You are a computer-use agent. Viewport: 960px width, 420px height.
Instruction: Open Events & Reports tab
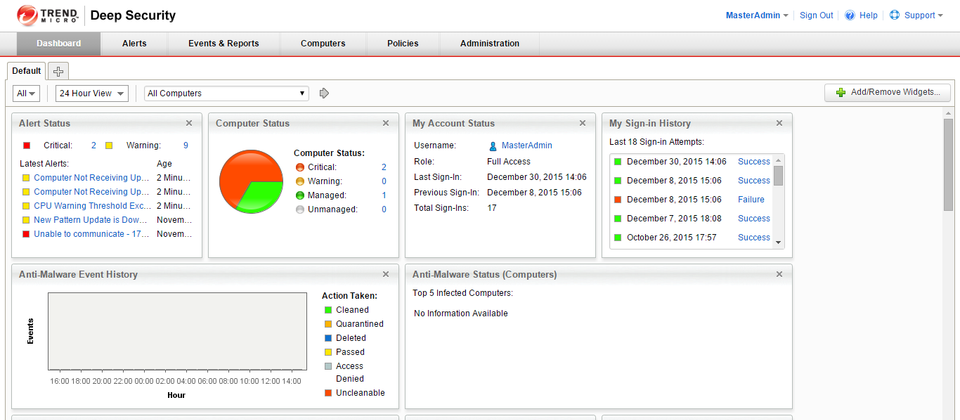click(x=223, y=43)
